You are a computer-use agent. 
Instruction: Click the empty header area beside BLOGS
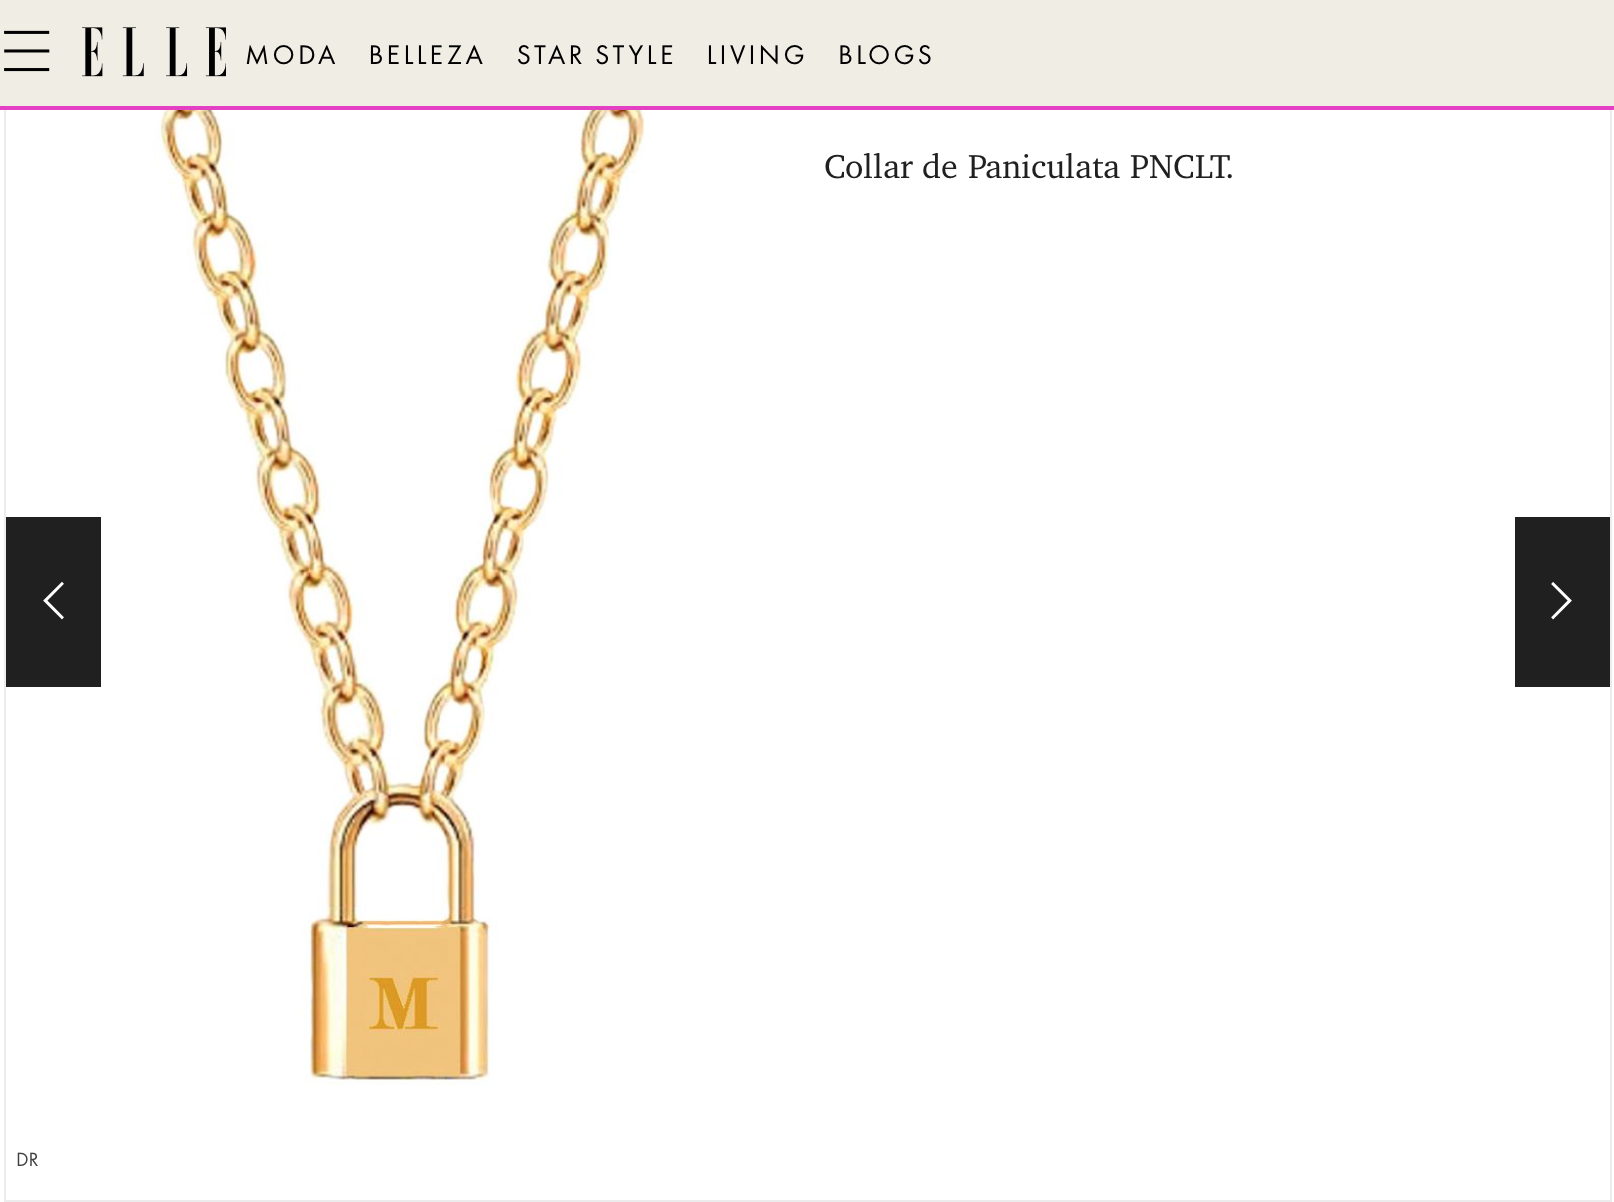(1270, 54)
